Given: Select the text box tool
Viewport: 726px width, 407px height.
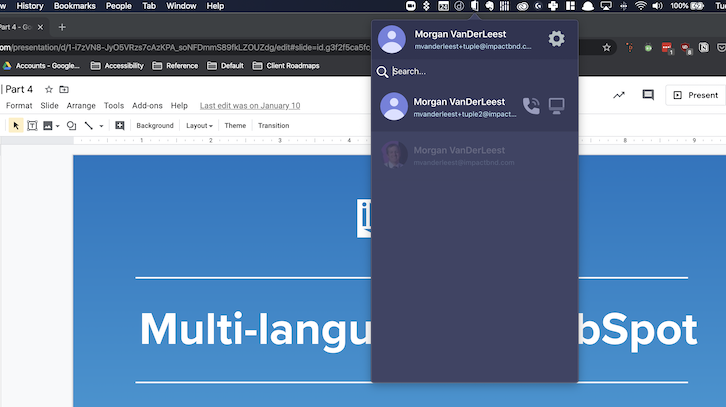Looking at the screenshot, I should click(x=32, y=126).
